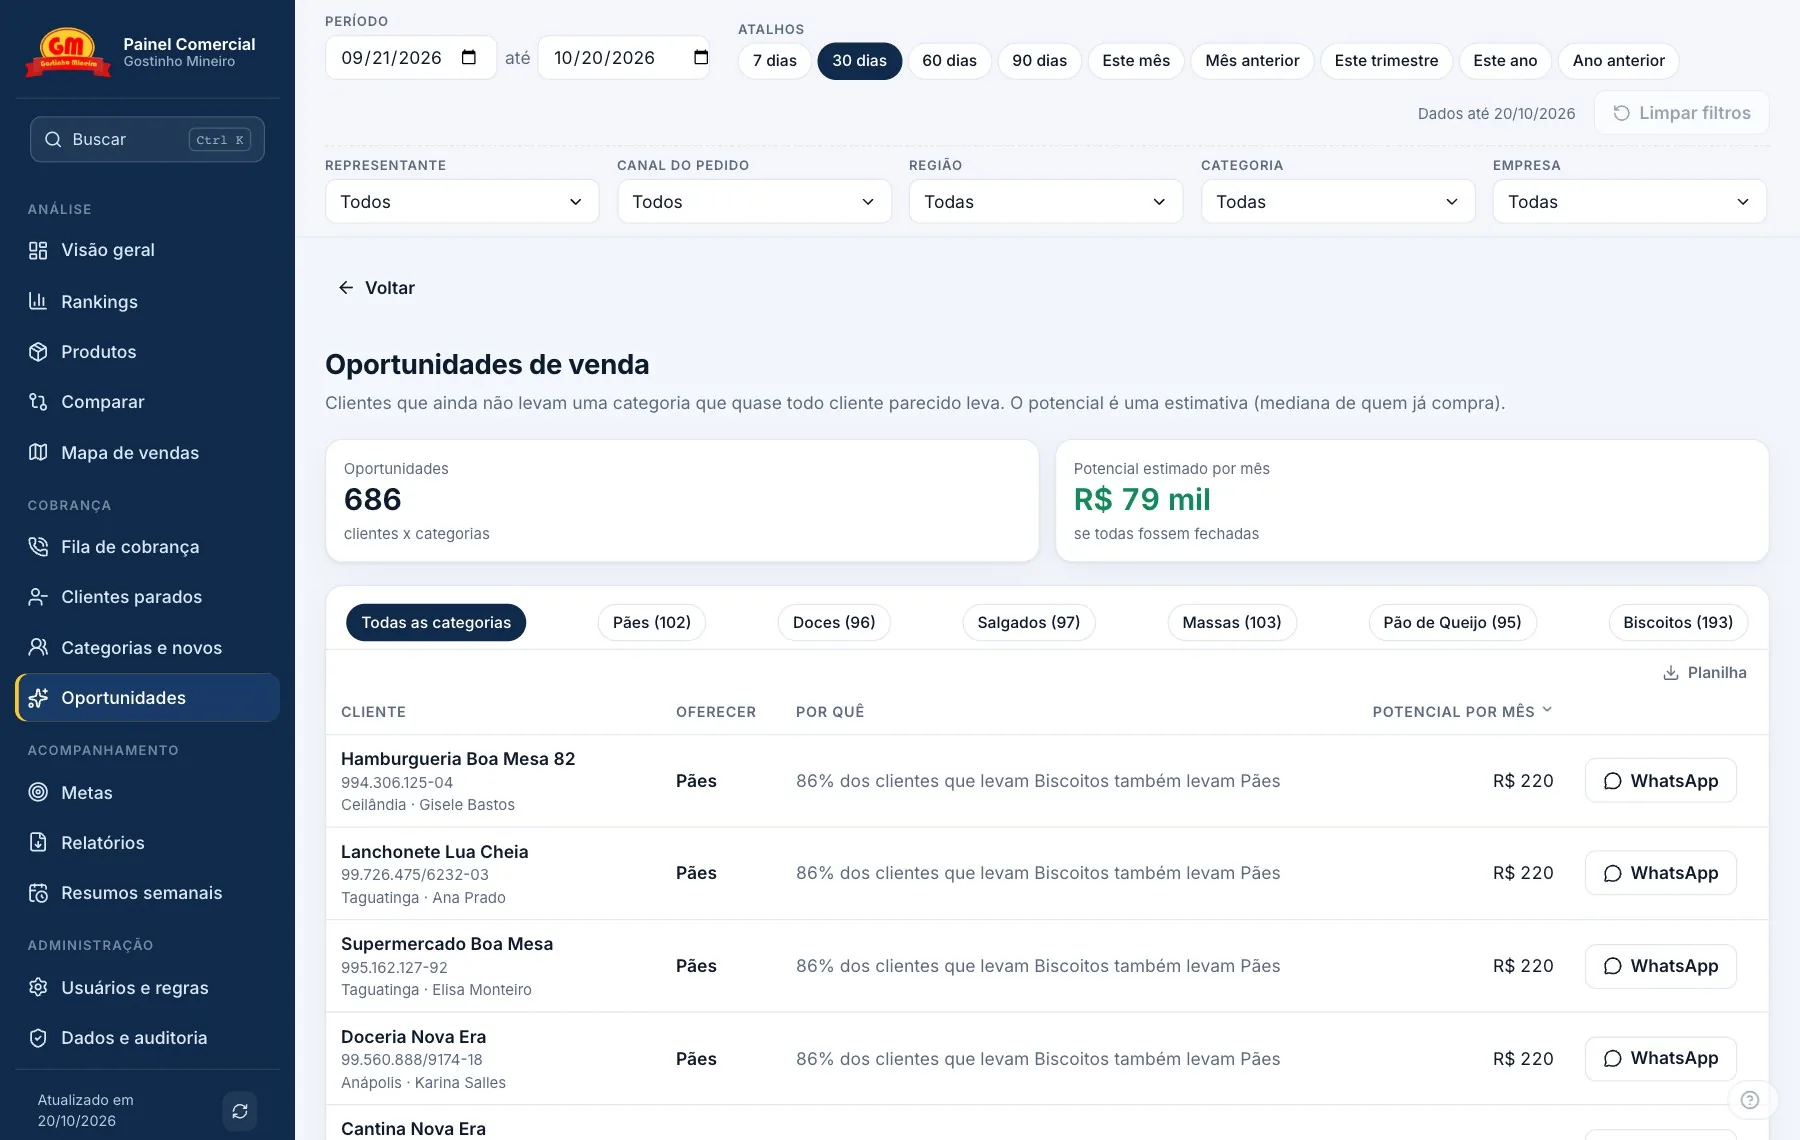This screenshot has height=1140, width=1800.
Task: Click the Gostinho Mineiro logo
Action: 68,52
